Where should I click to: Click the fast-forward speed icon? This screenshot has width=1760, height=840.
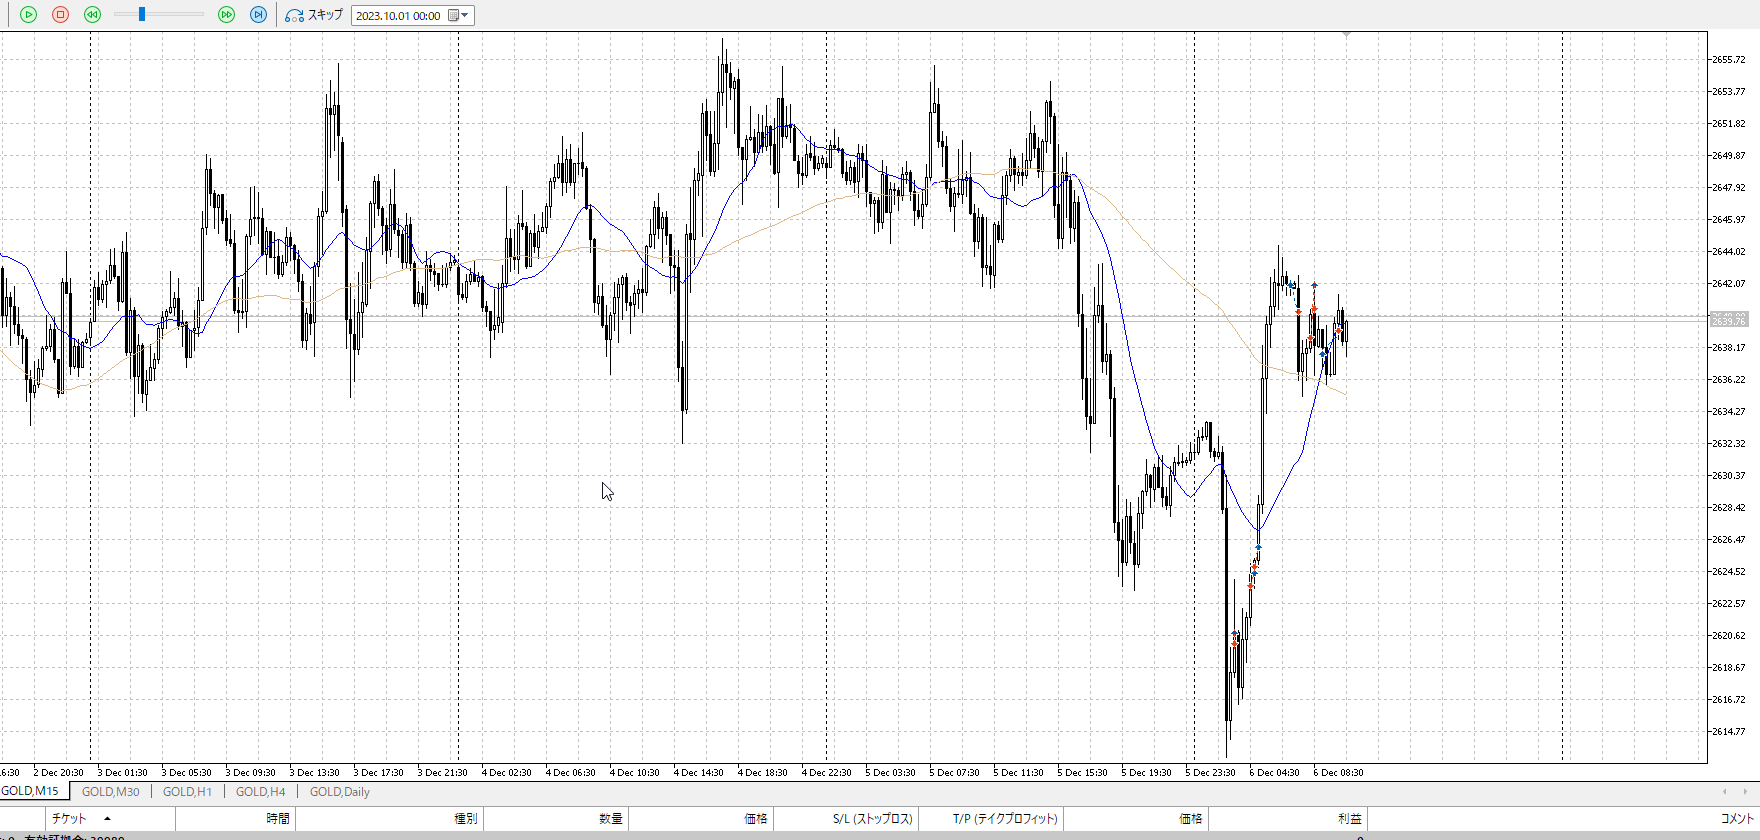[226, 15]
